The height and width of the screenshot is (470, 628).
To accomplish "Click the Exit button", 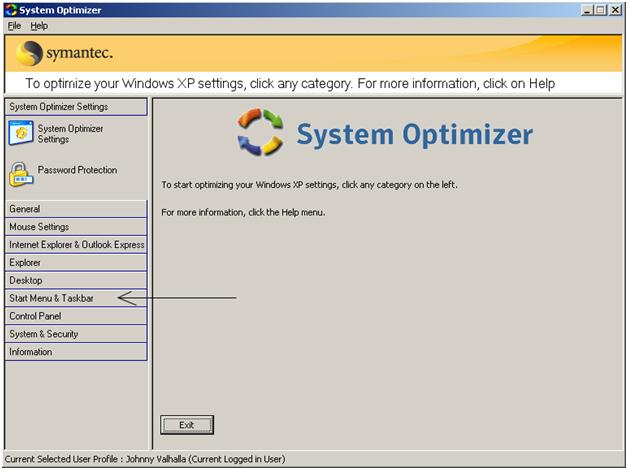I will point(187,425).
